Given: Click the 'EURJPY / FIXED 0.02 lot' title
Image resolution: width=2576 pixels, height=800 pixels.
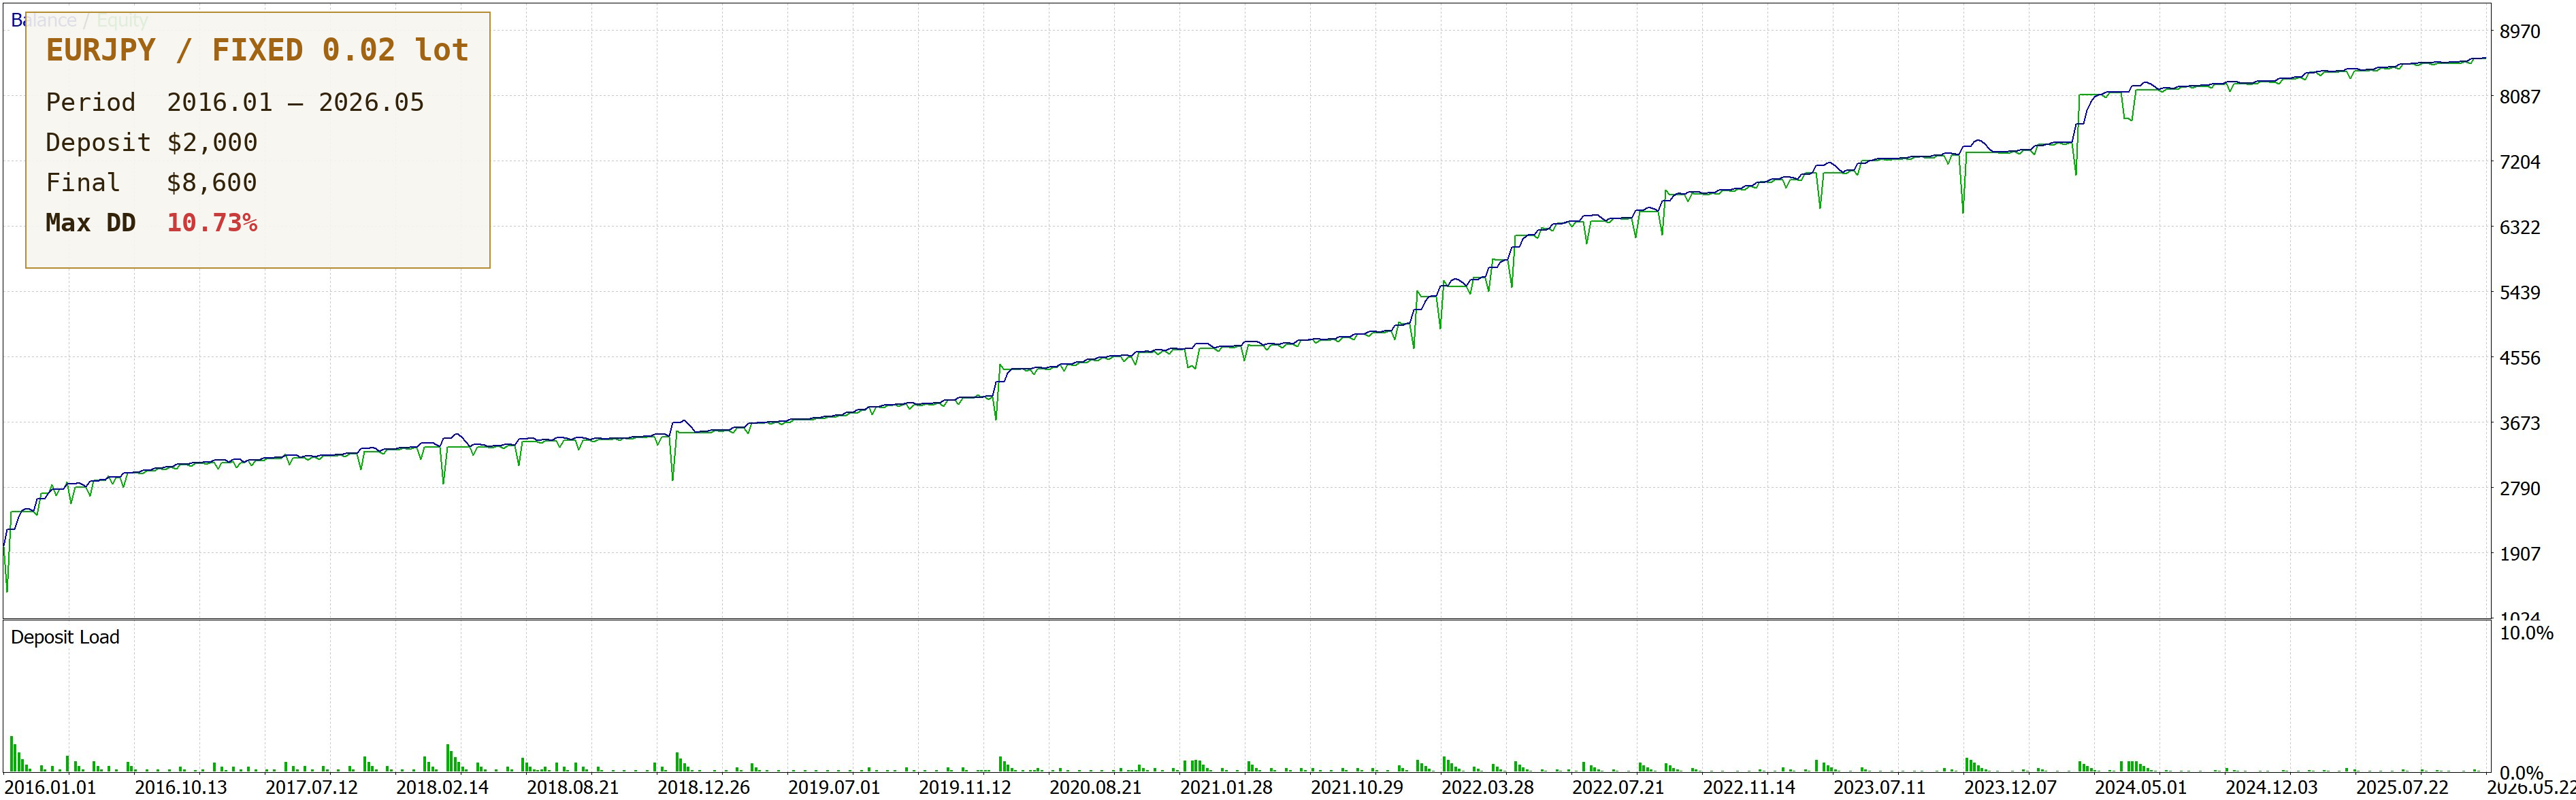Looking at the screenshot, I should click(257, 50).
